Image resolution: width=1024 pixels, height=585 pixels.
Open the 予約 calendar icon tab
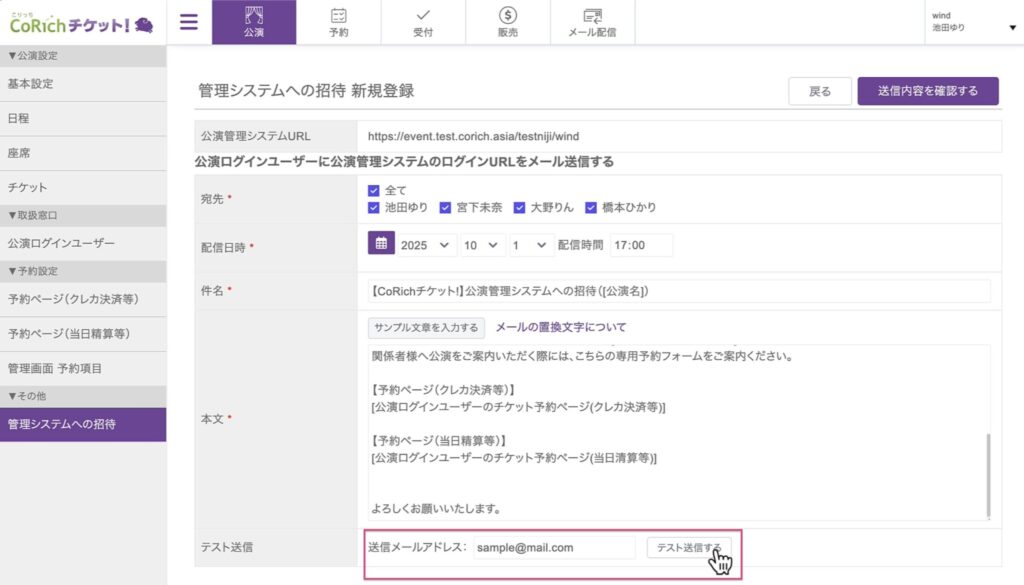pos(339,22)
